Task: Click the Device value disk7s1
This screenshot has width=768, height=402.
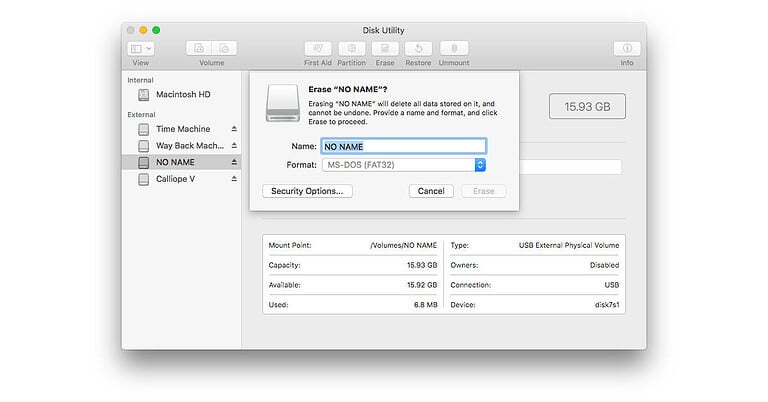Action: (x=607, y=305)
